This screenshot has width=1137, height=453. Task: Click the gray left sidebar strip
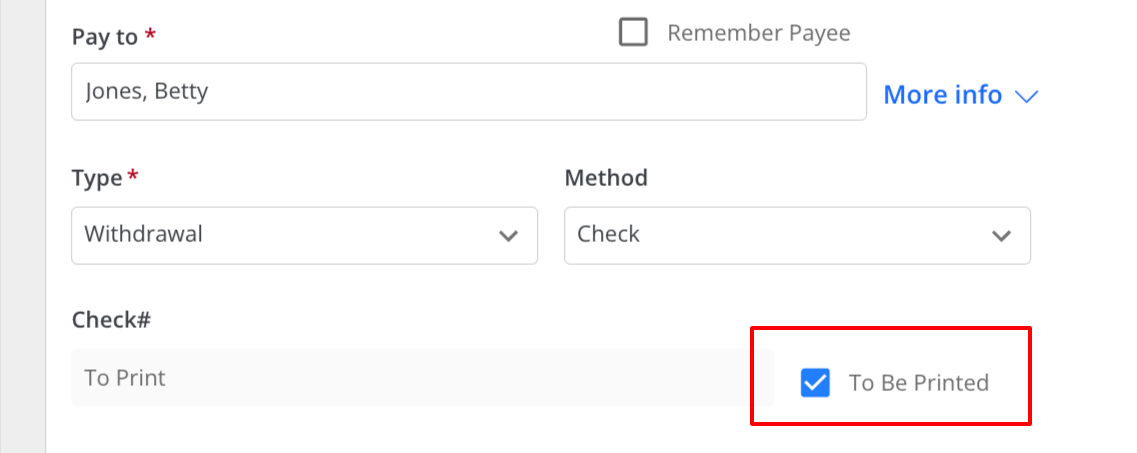(22, 226)
